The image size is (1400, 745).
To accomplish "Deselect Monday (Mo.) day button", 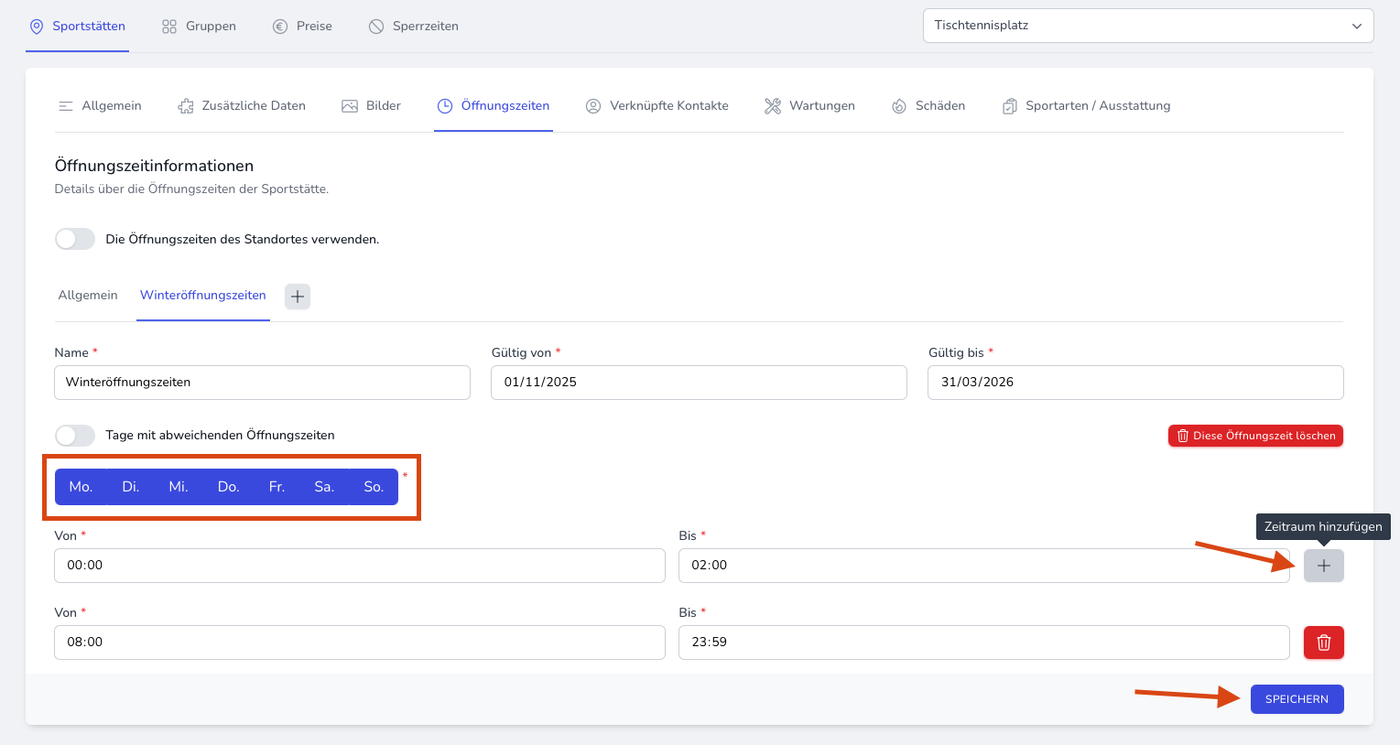I will pos(81,487).
